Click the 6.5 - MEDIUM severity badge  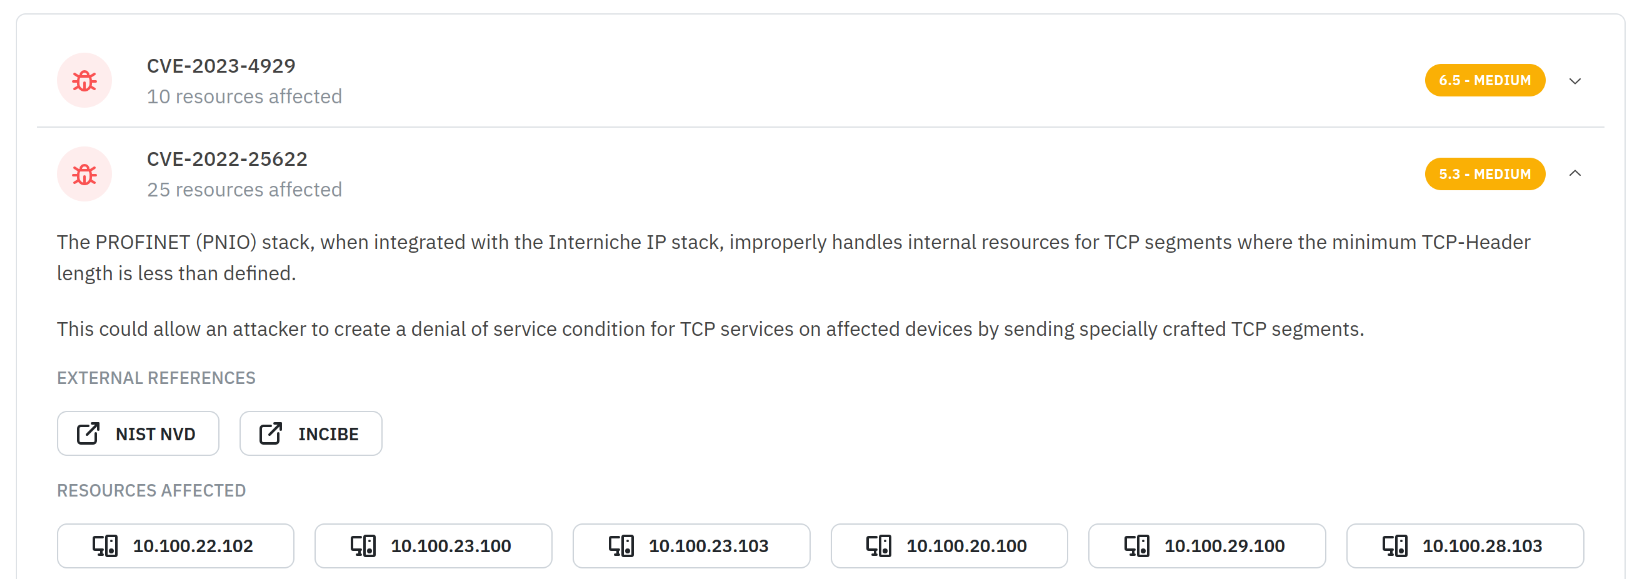(x=1484, y=81)
